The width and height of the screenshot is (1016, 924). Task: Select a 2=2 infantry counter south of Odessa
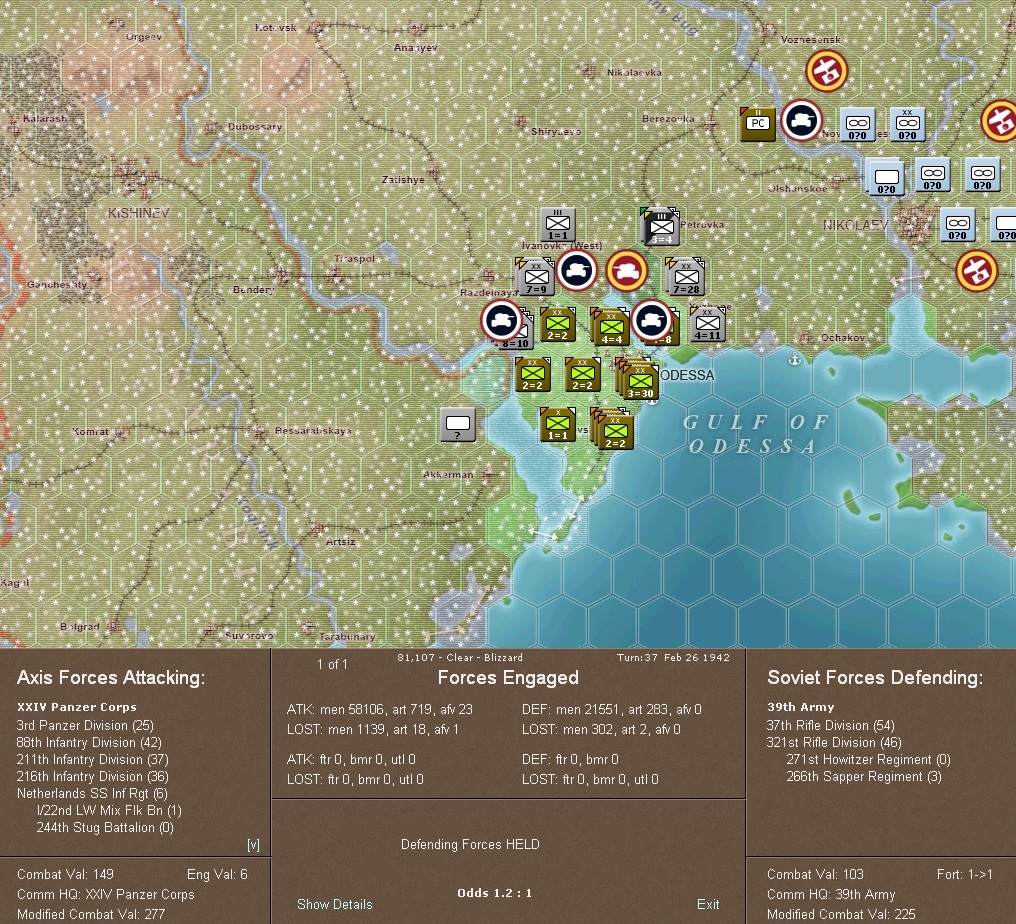(x=611, y=432)
